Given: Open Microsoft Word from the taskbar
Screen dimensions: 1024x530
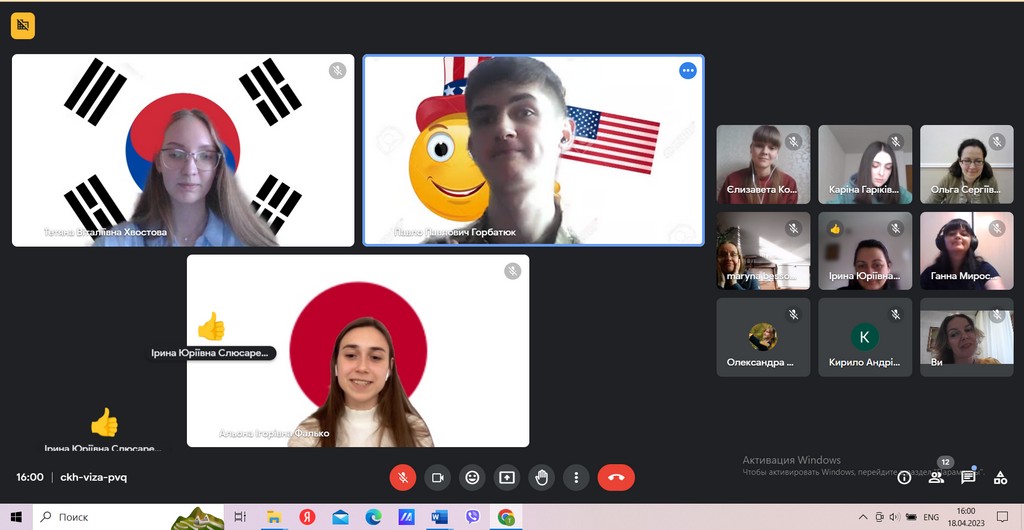Looking at the screenshot, I should 439,517.
